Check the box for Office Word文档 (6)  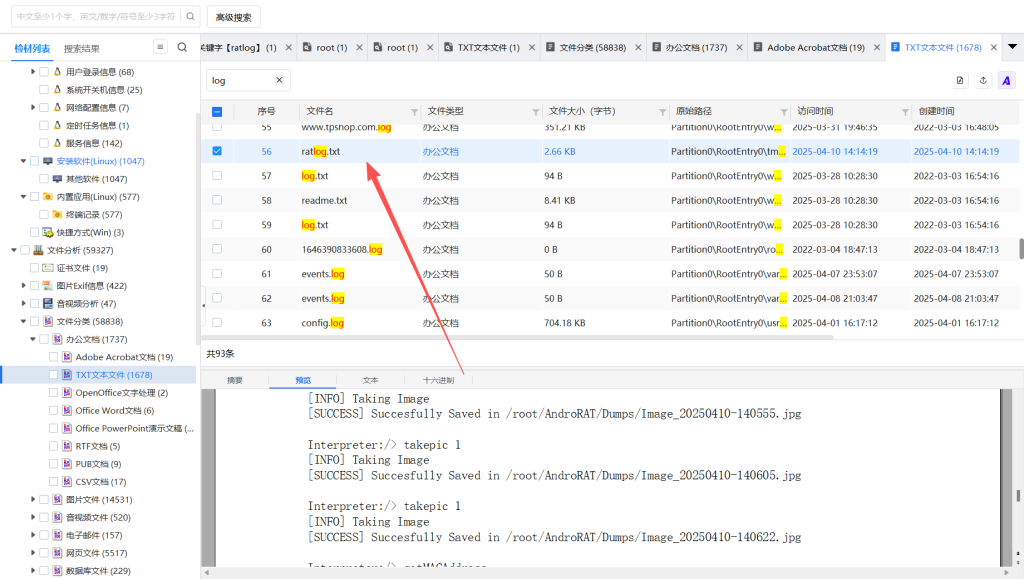coord(54,411)
